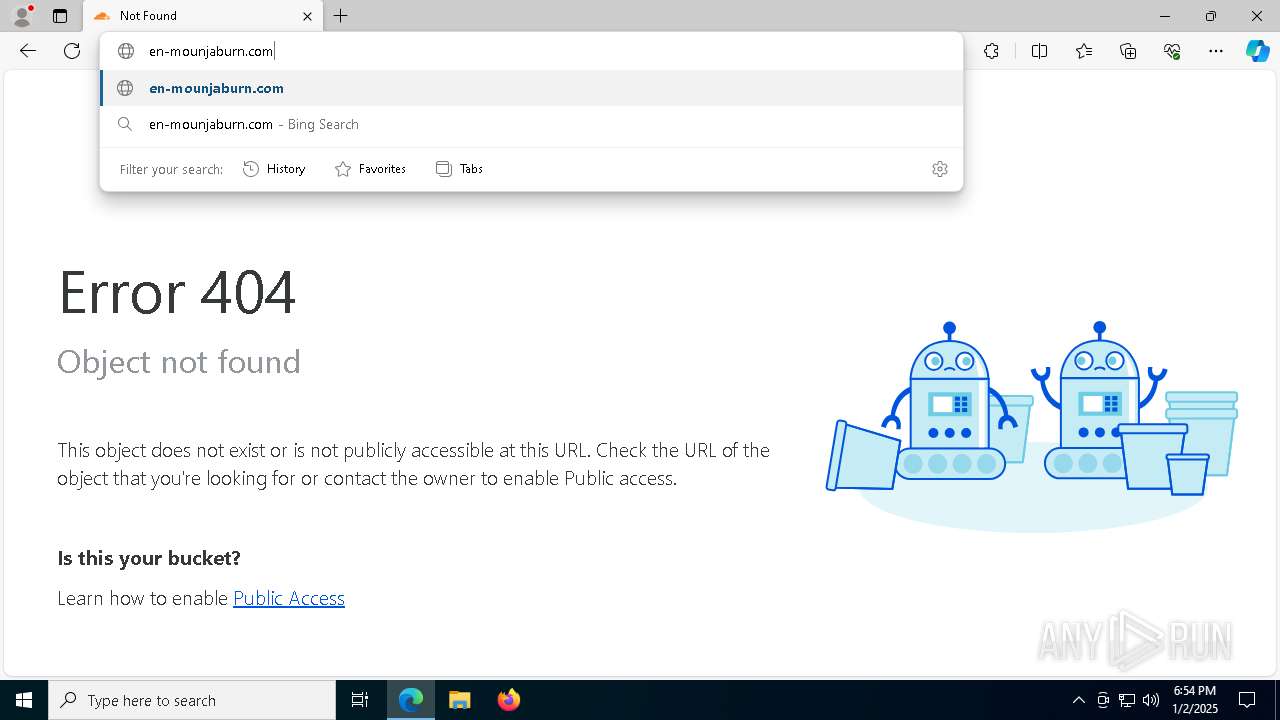Select the Not Found tab
Image resolution: width=1280 pixels, height=720 pixels.
(203, 16)
